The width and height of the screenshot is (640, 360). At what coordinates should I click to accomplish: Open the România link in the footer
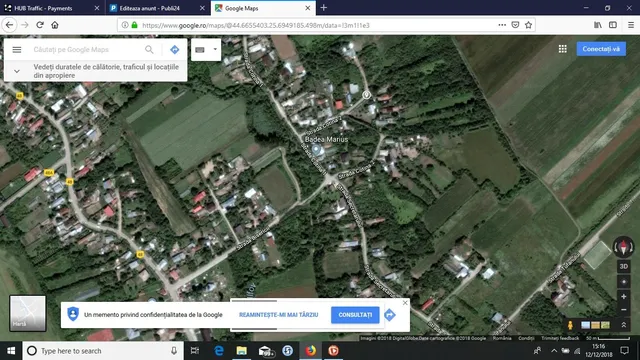tap(502, 338)
